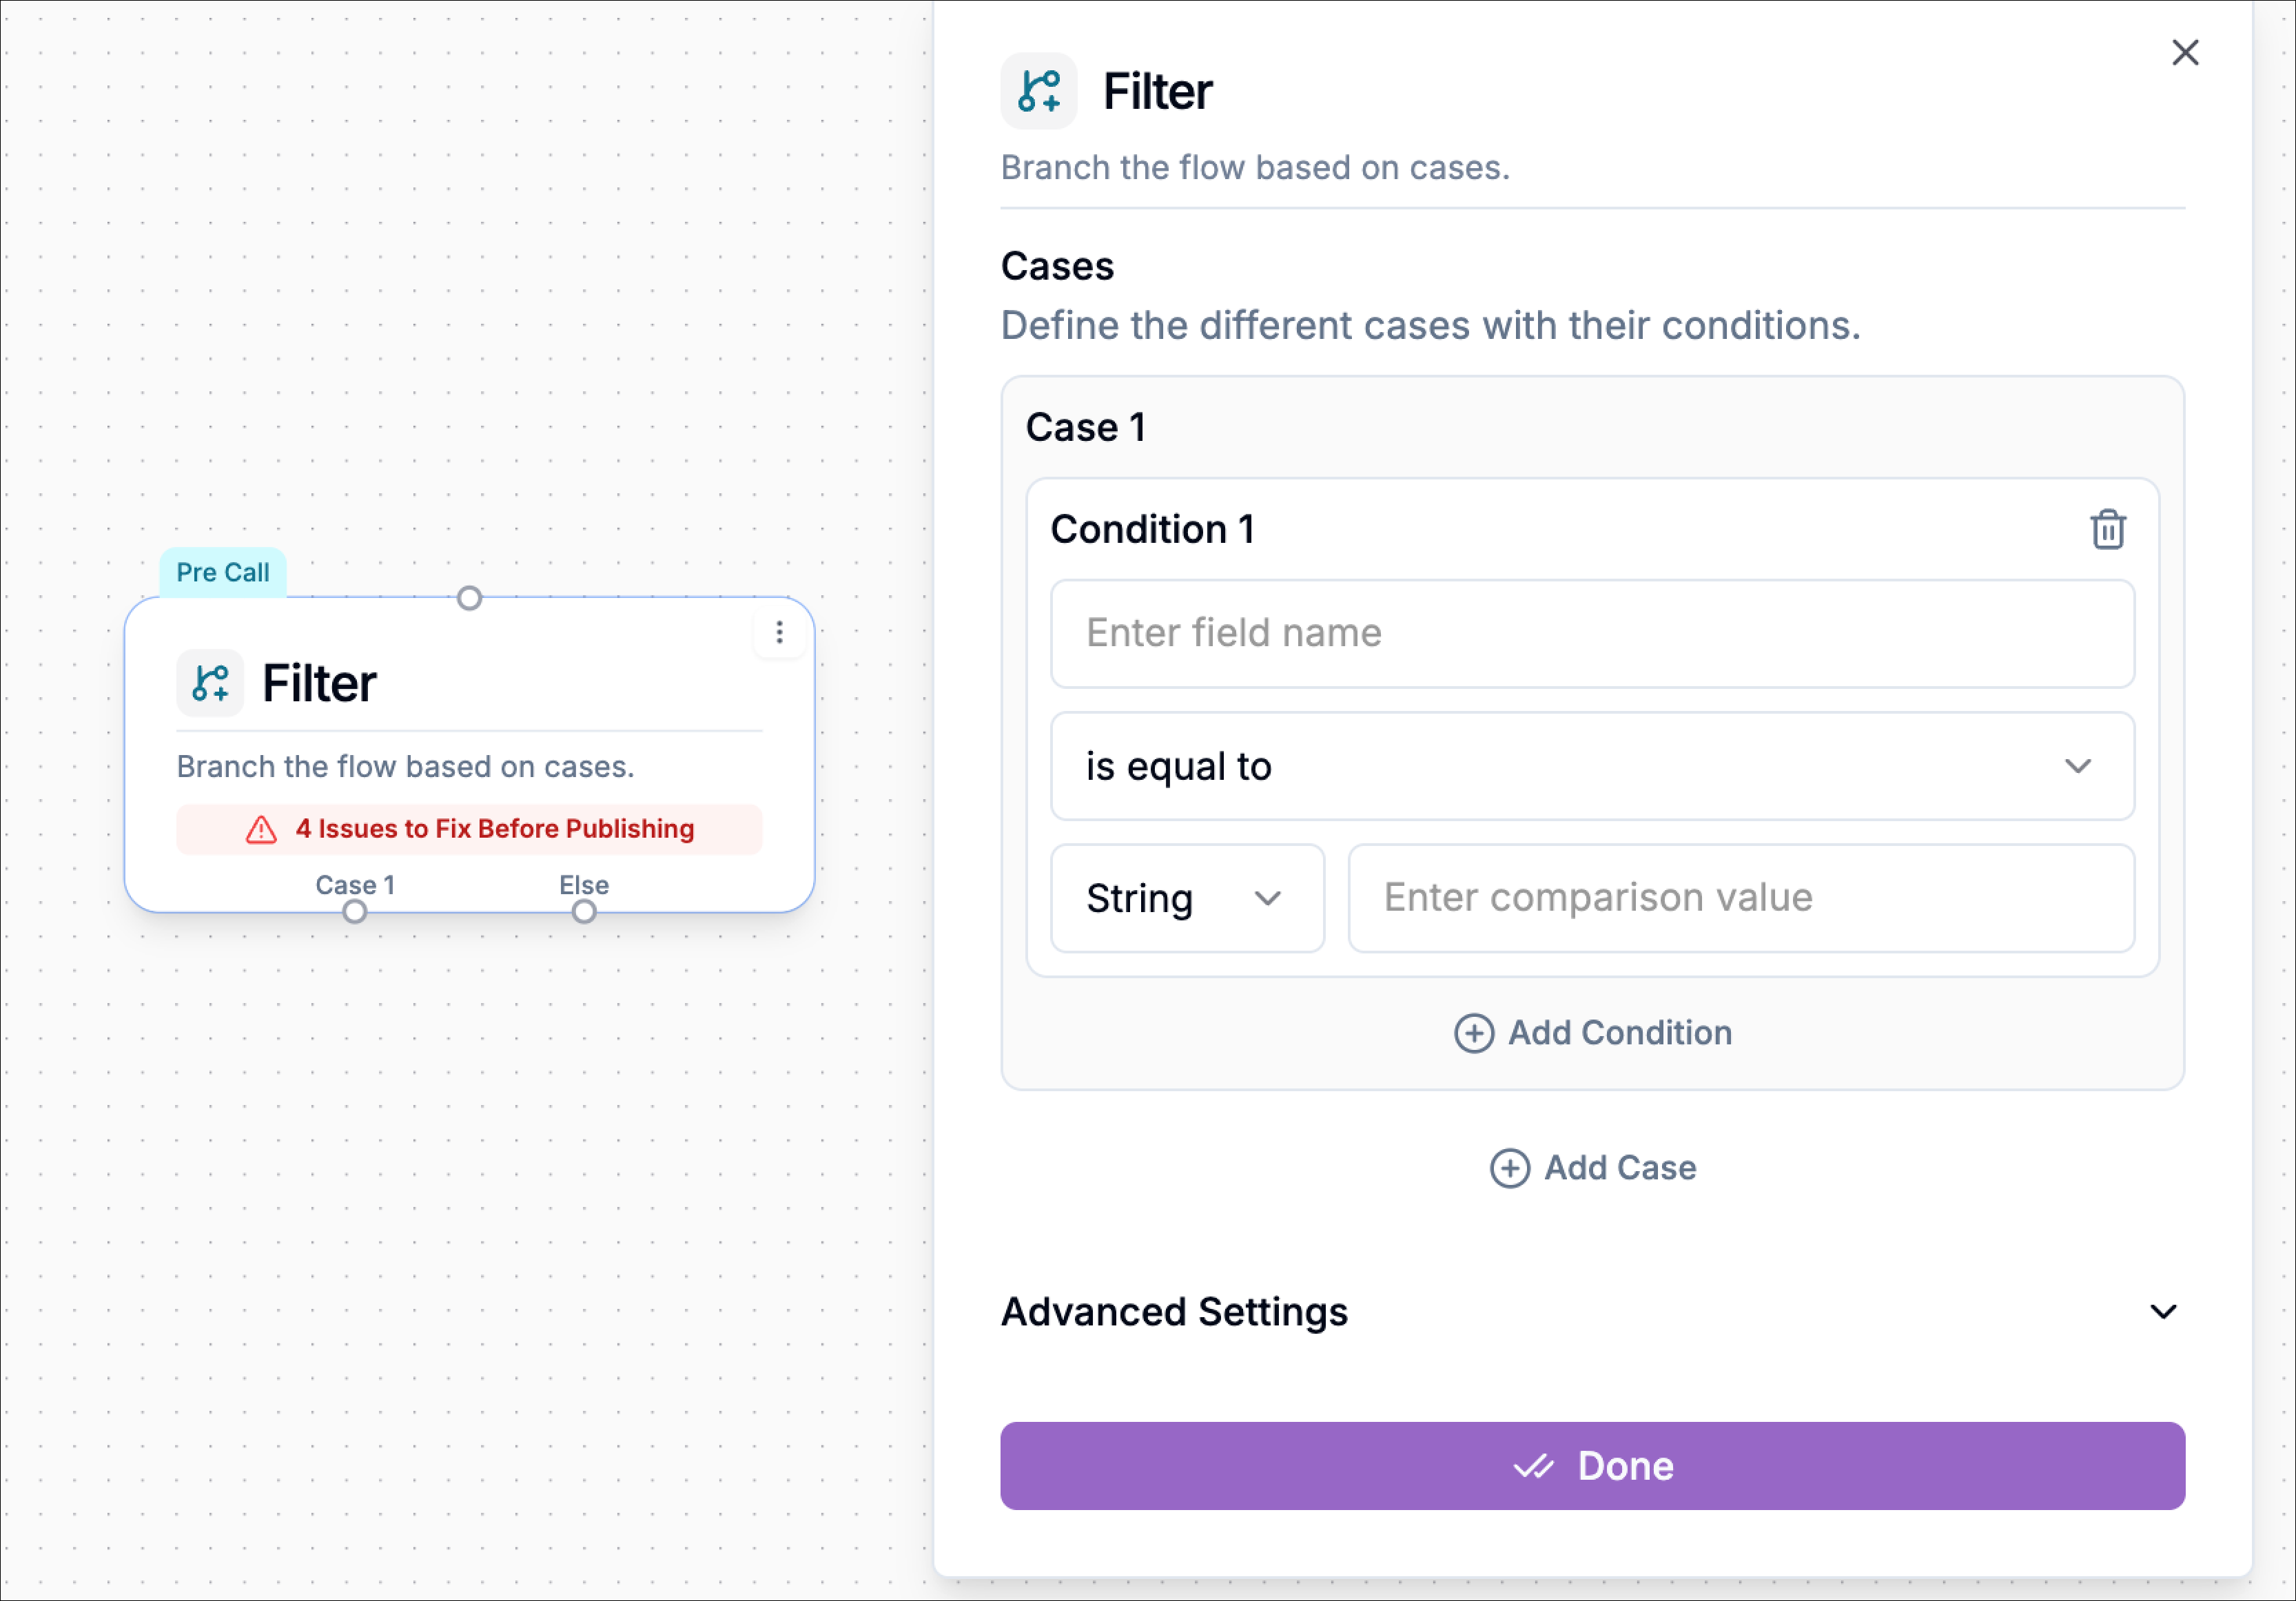Click 4 Issues to Fix Before Publishing
The width and height of the screenshot is (2296, 1601).
coord(495,829)
